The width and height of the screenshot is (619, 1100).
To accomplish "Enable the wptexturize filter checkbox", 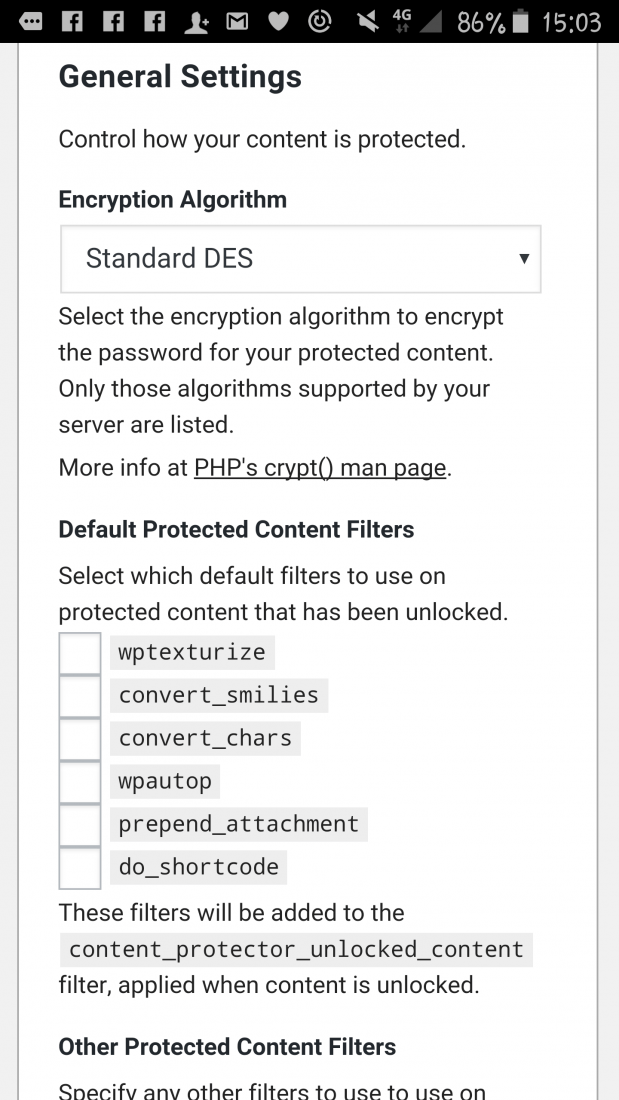I will pyautogui.click(x=79, y=653).
